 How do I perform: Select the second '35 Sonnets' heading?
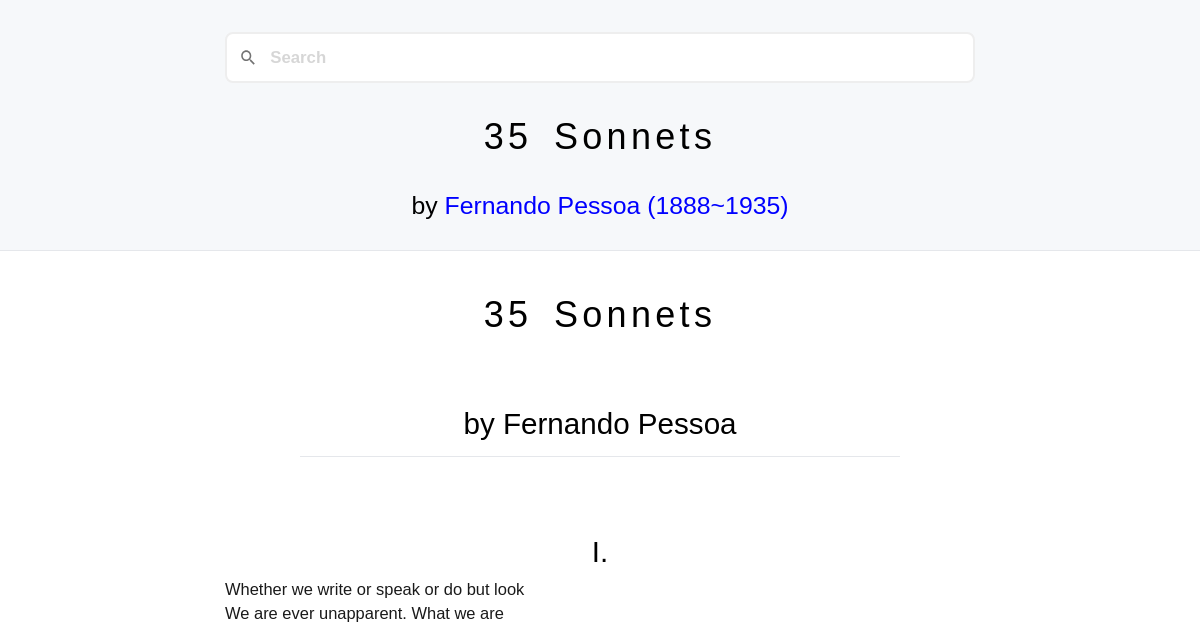click(599, 314)
